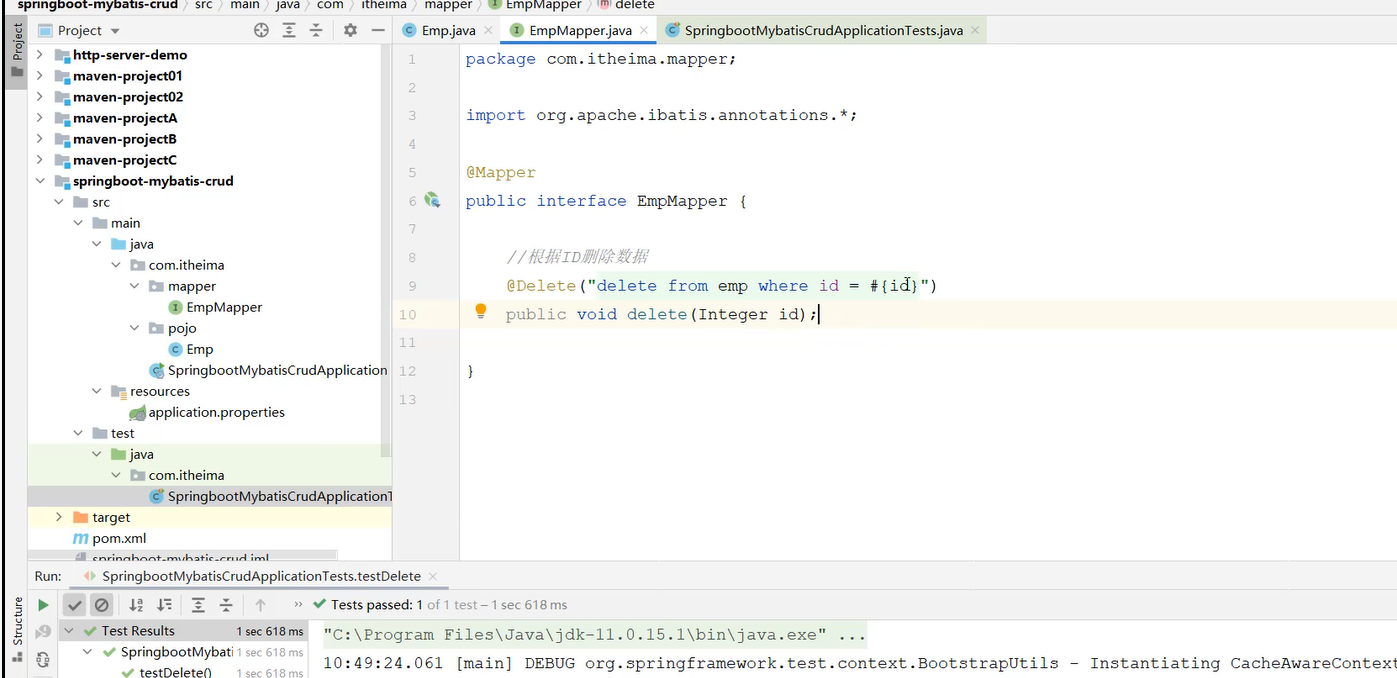Select SpringbootMybatisCrudApplication in tree
This screenshot has width=1397, height=678.
point(277,371)
